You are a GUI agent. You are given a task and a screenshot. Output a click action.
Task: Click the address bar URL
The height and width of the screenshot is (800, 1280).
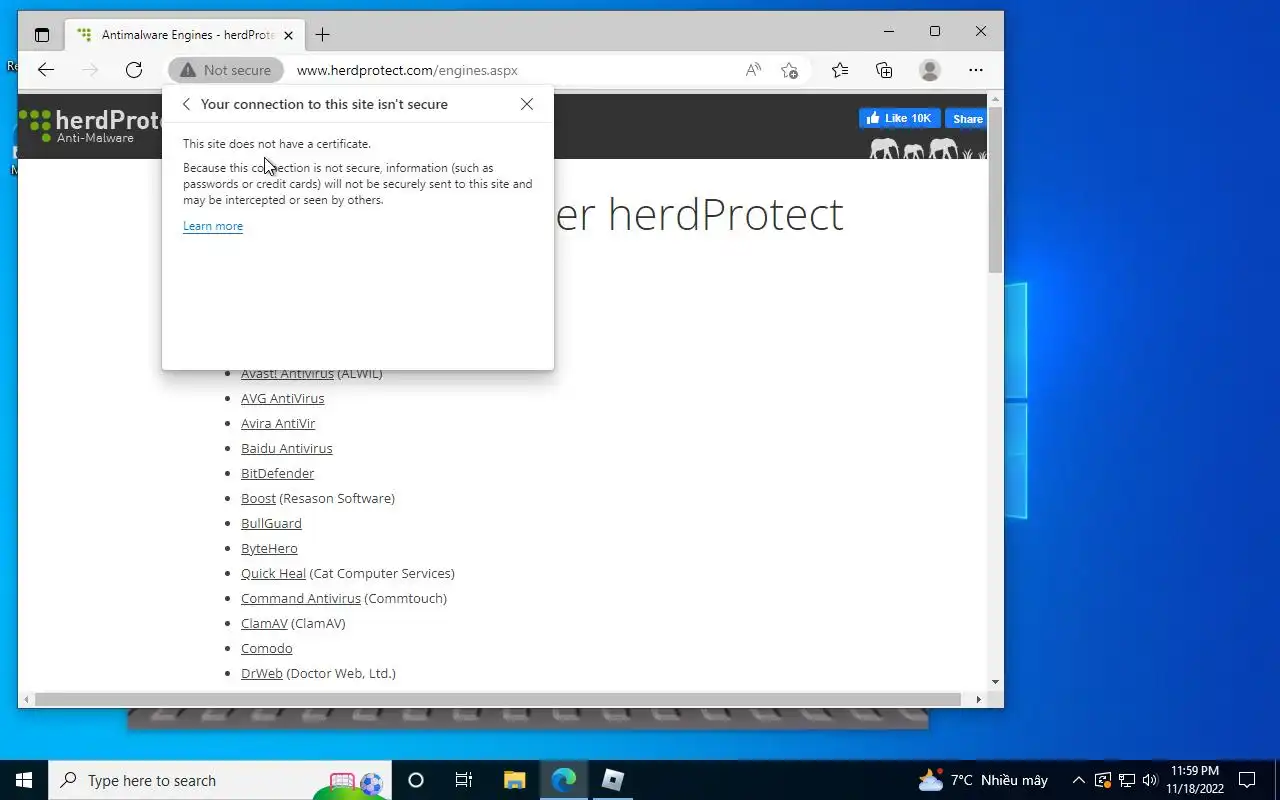click(407, 70)
